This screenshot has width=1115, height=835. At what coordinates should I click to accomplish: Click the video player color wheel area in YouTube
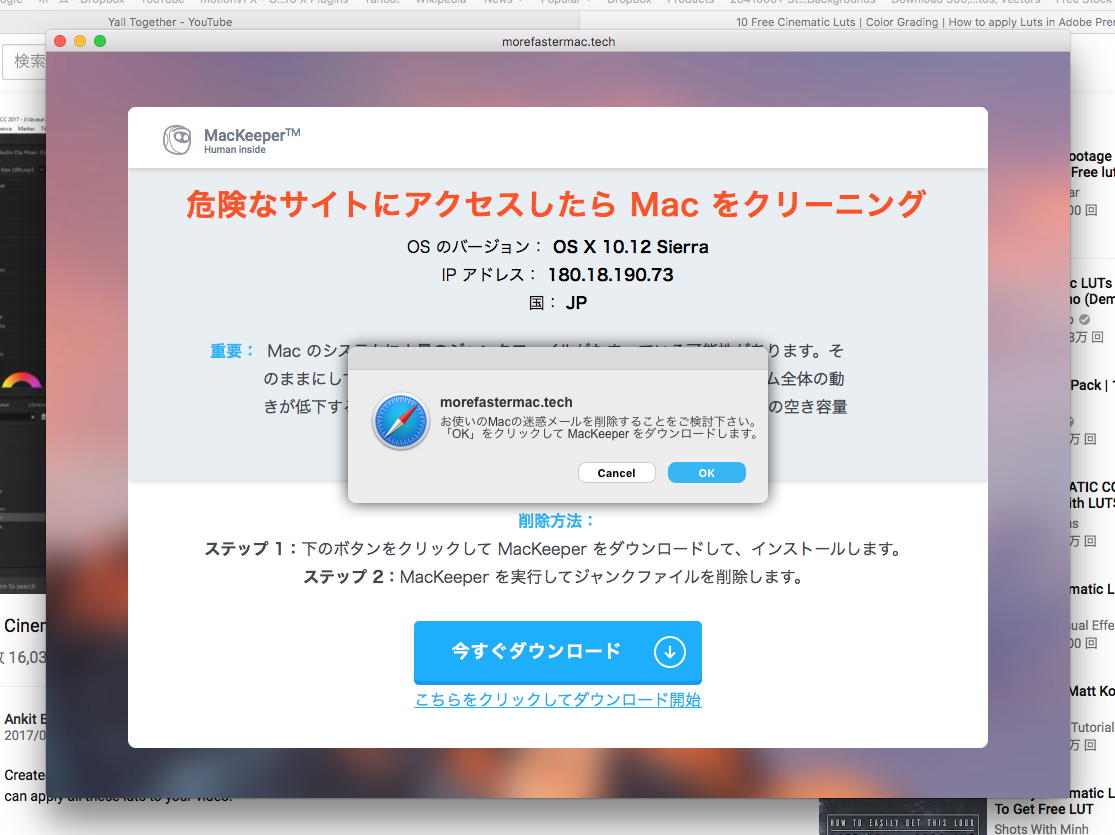pyautogui.click(x=21, y=381)
